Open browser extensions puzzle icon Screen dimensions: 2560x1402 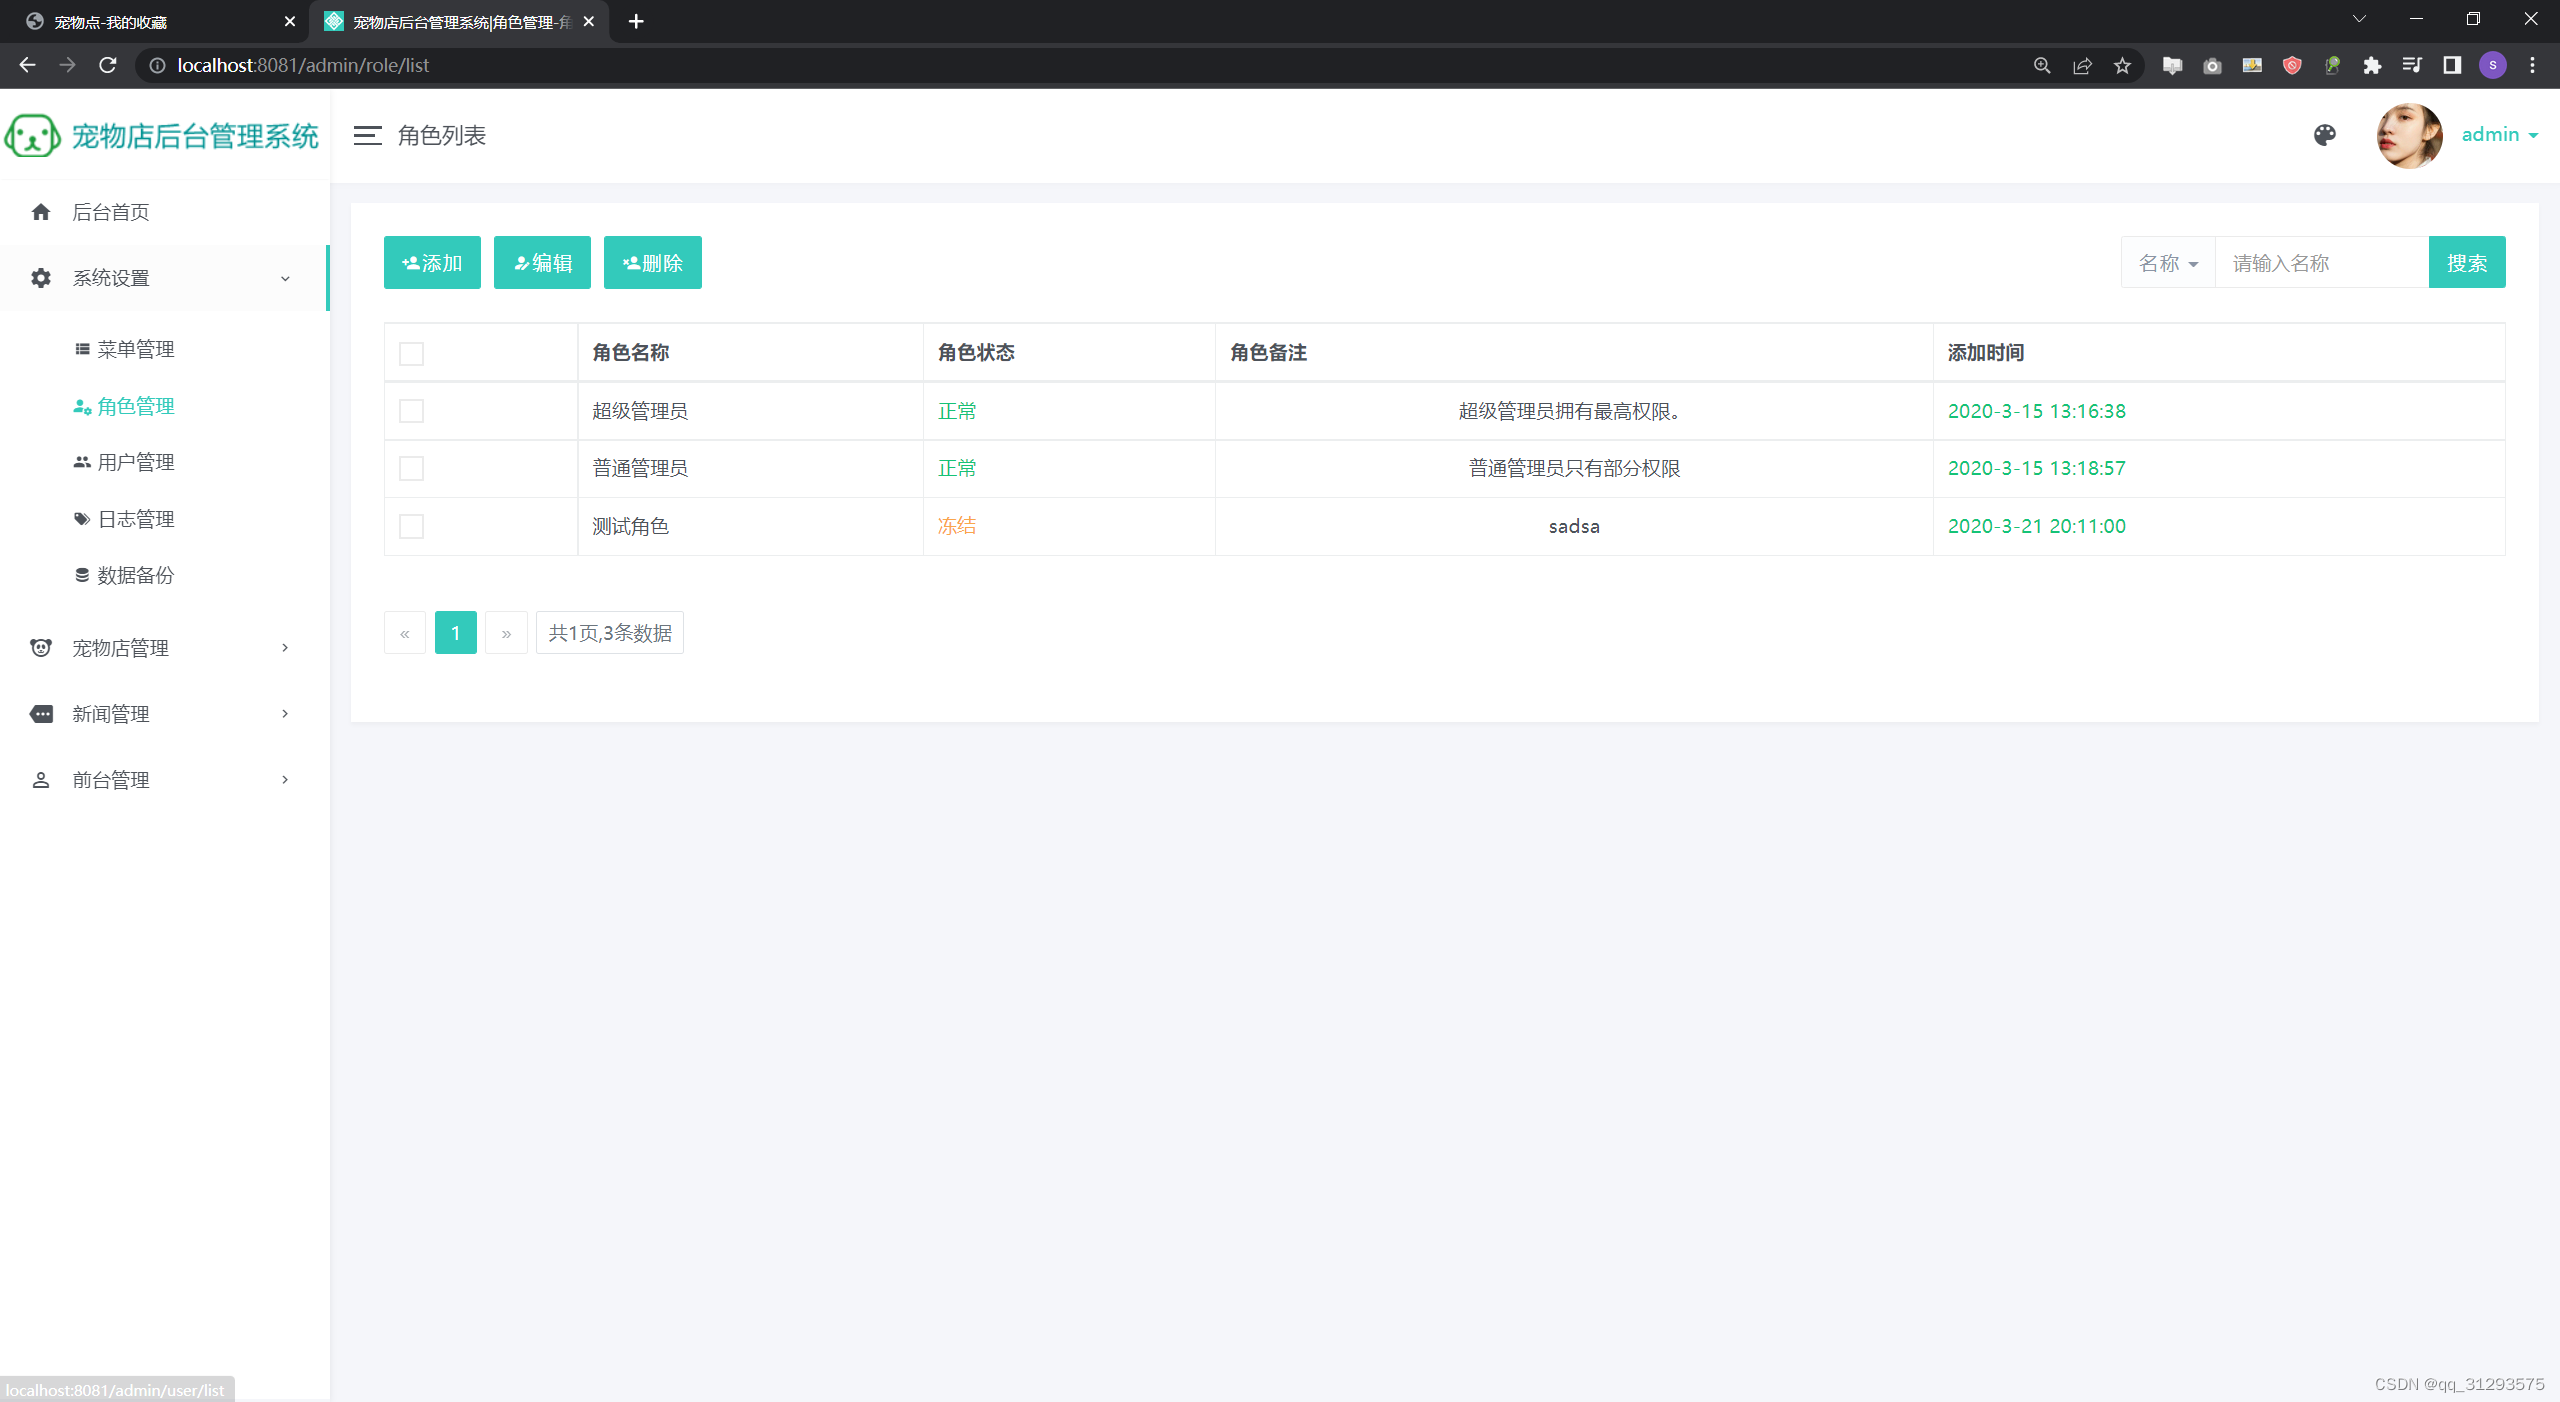point(2372,66)
